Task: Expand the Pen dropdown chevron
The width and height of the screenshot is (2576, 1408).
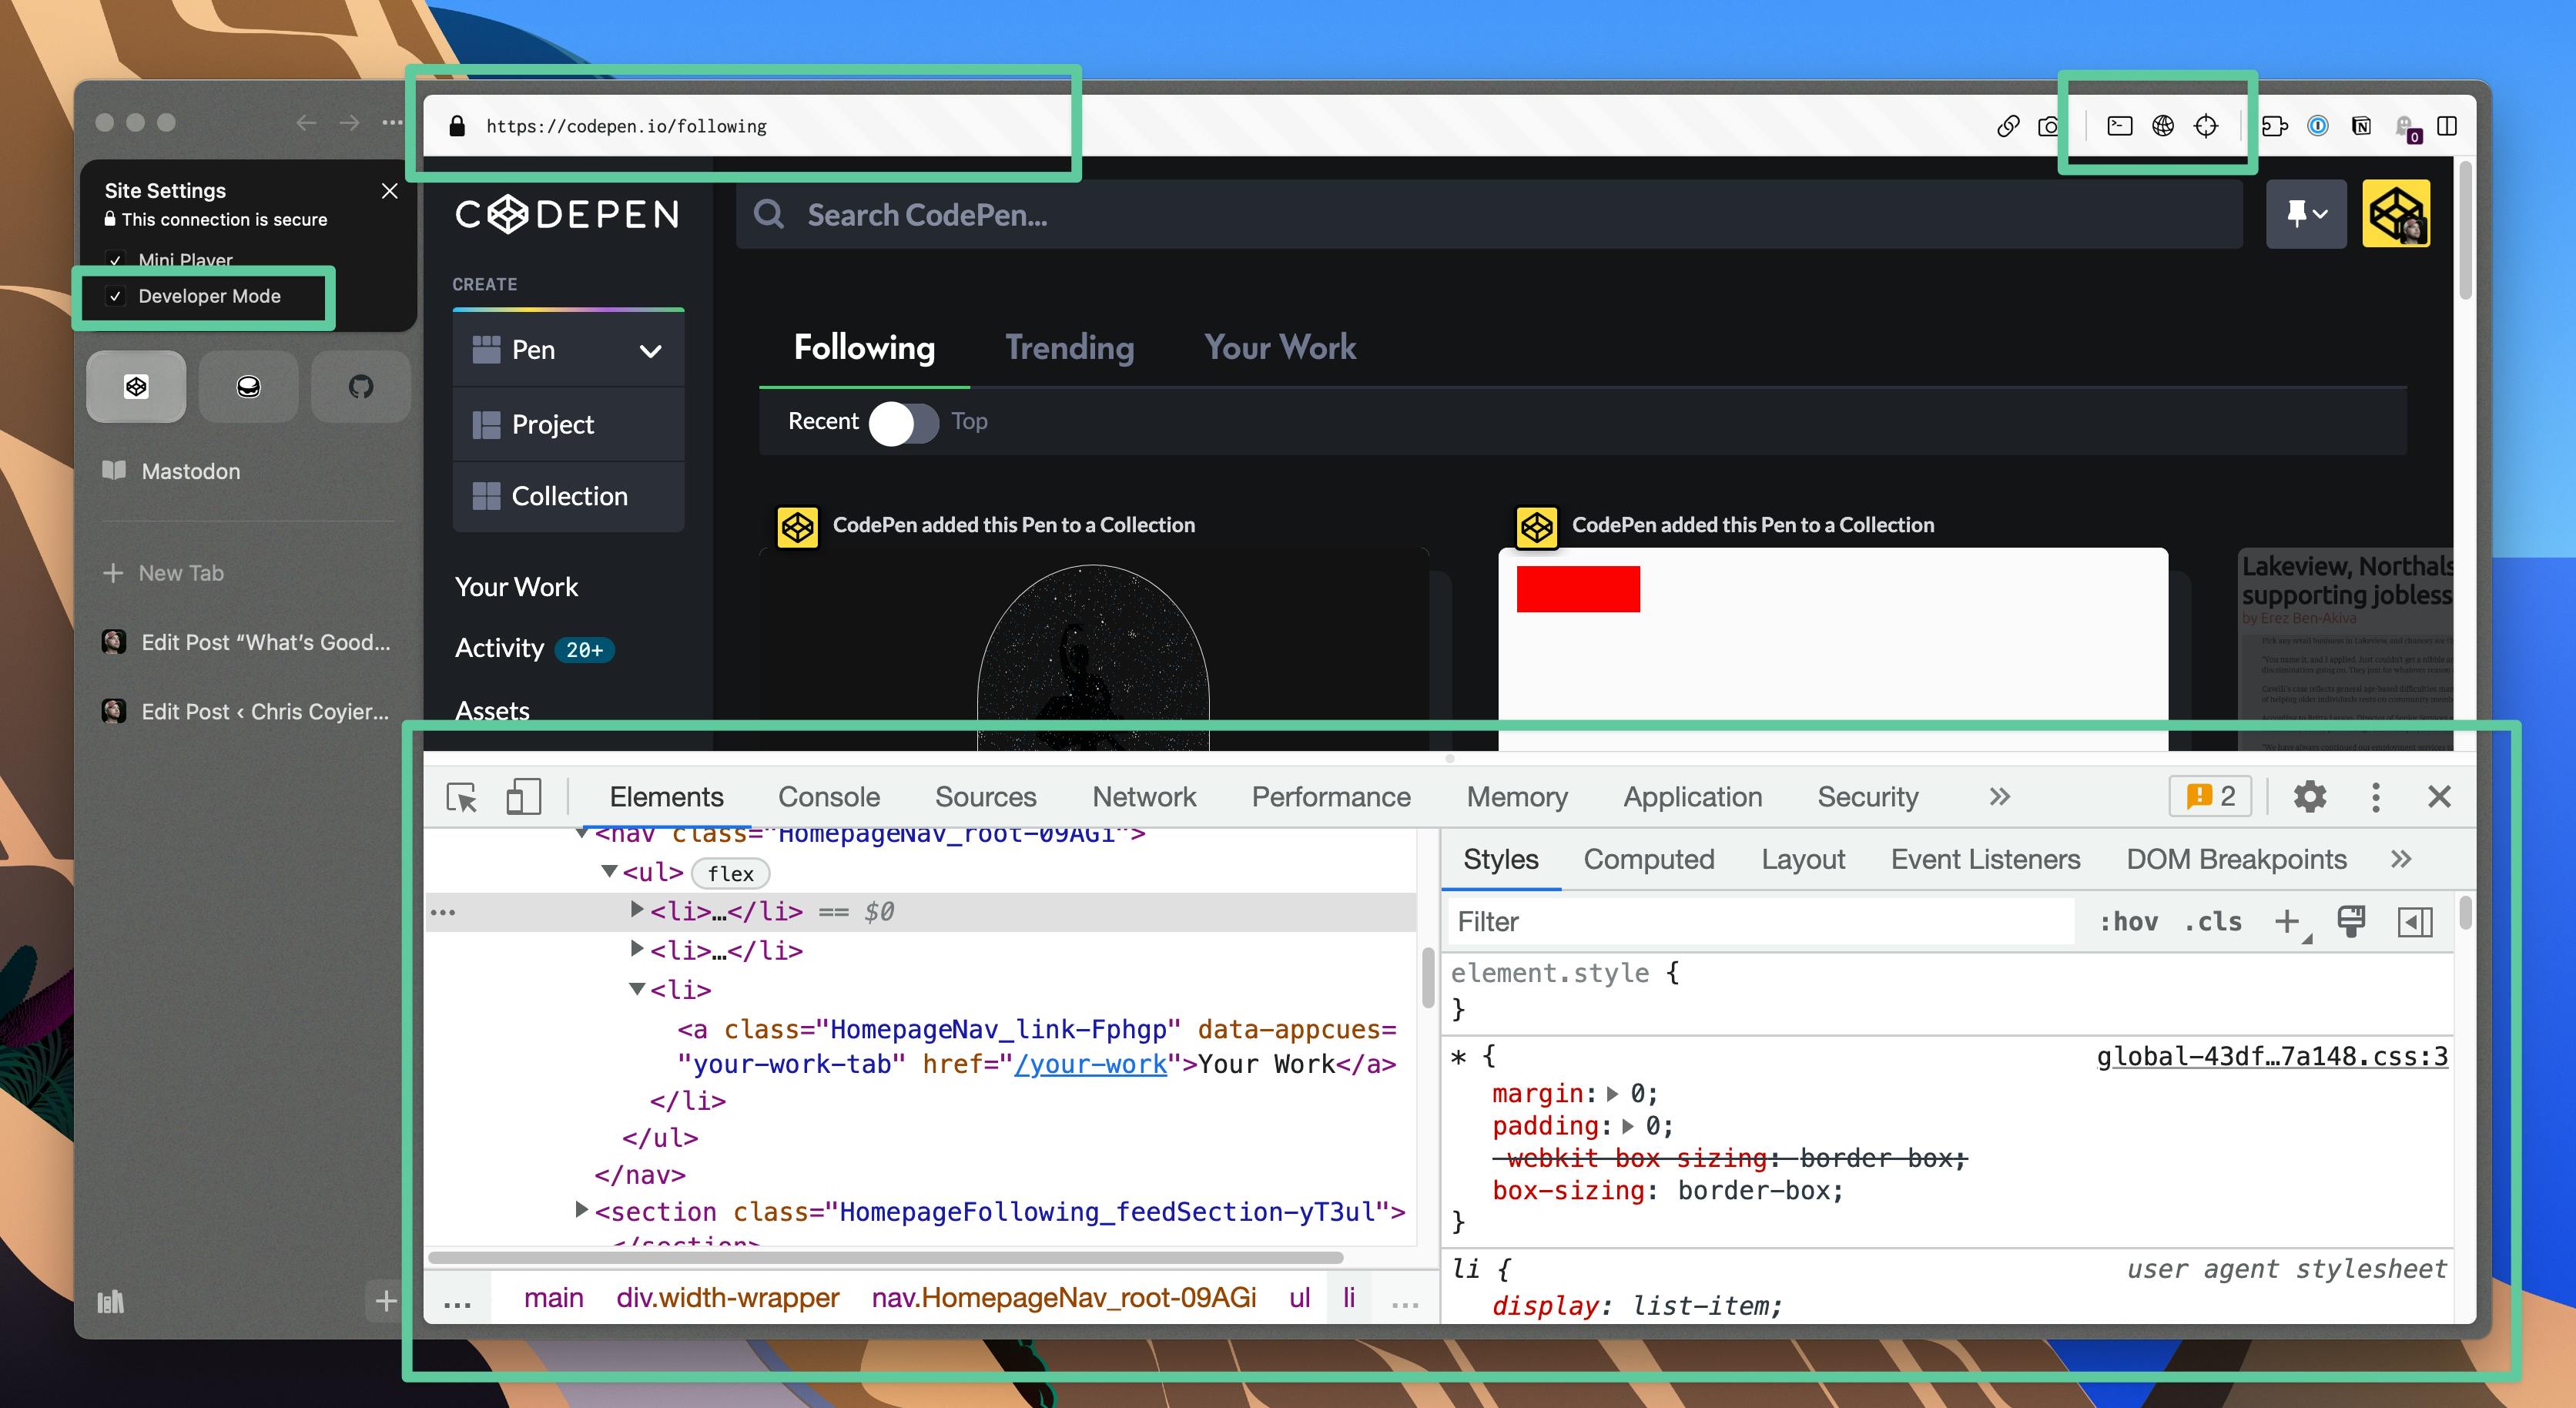Action: 650,351
